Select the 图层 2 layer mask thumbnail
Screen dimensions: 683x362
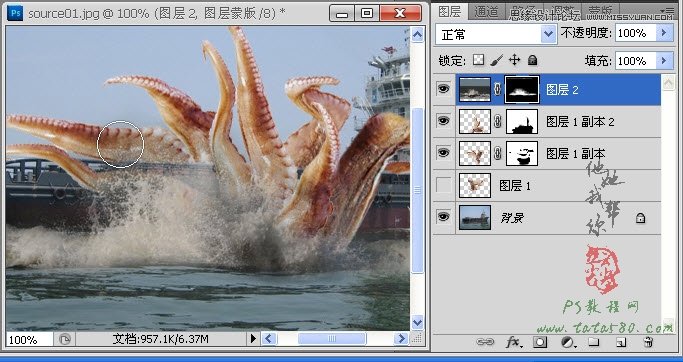(522, 89)
